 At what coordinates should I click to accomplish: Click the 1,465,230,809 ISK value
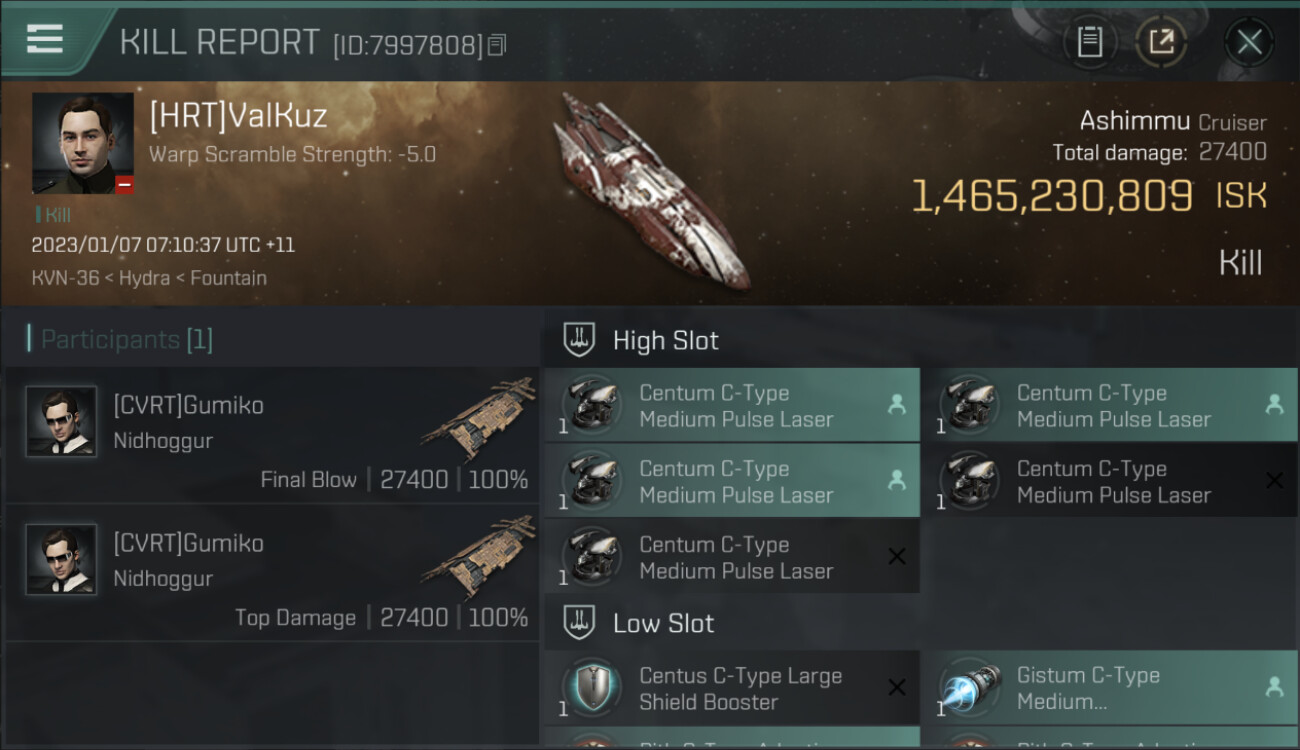(1052, 196)
